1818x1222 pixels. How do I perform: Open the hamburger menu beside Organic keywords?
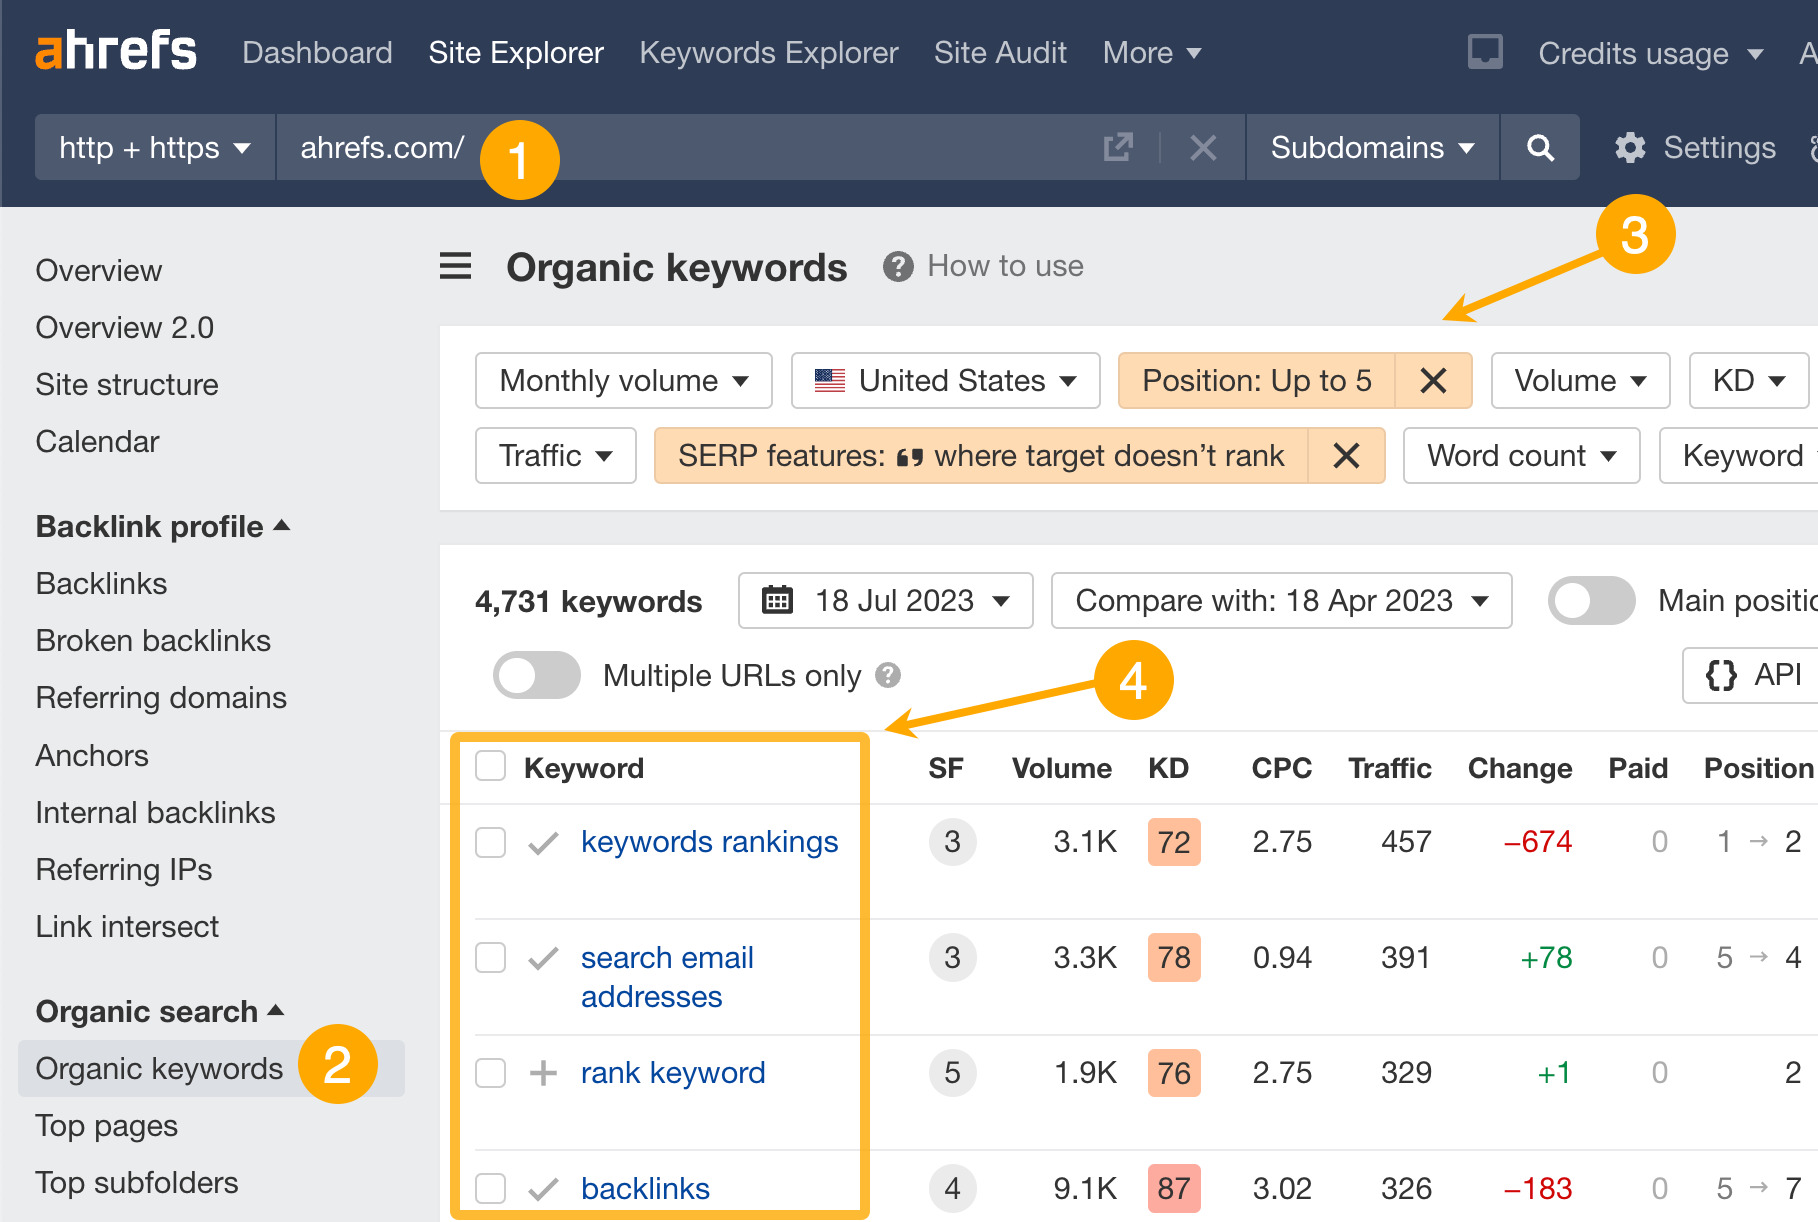pyautogui.click(x=456, y=267)
